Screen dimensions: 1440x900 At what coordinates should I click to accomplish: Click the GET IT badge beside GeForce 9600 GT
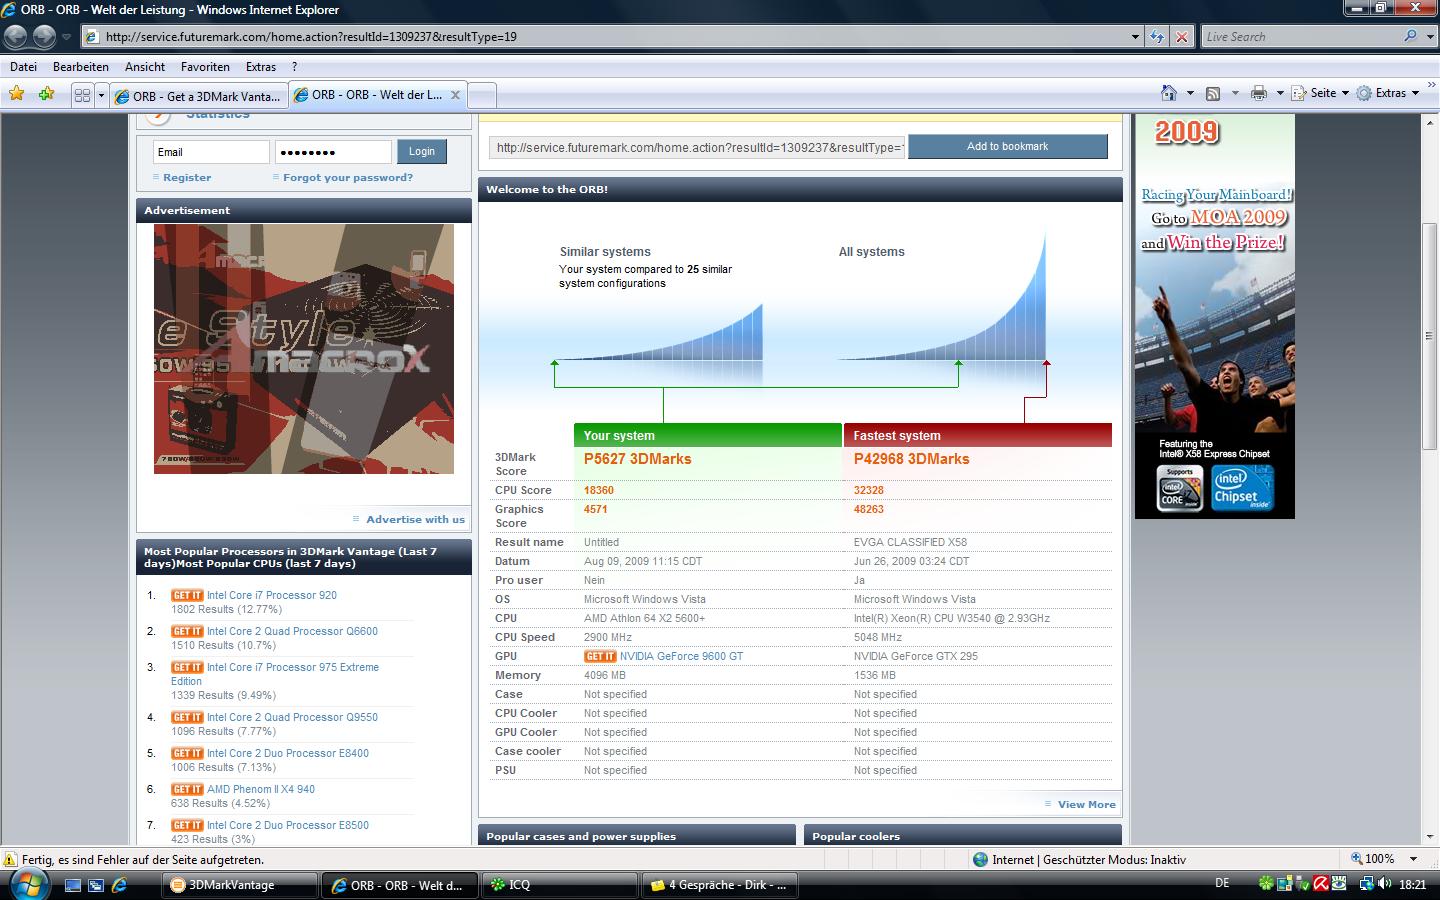600,656
